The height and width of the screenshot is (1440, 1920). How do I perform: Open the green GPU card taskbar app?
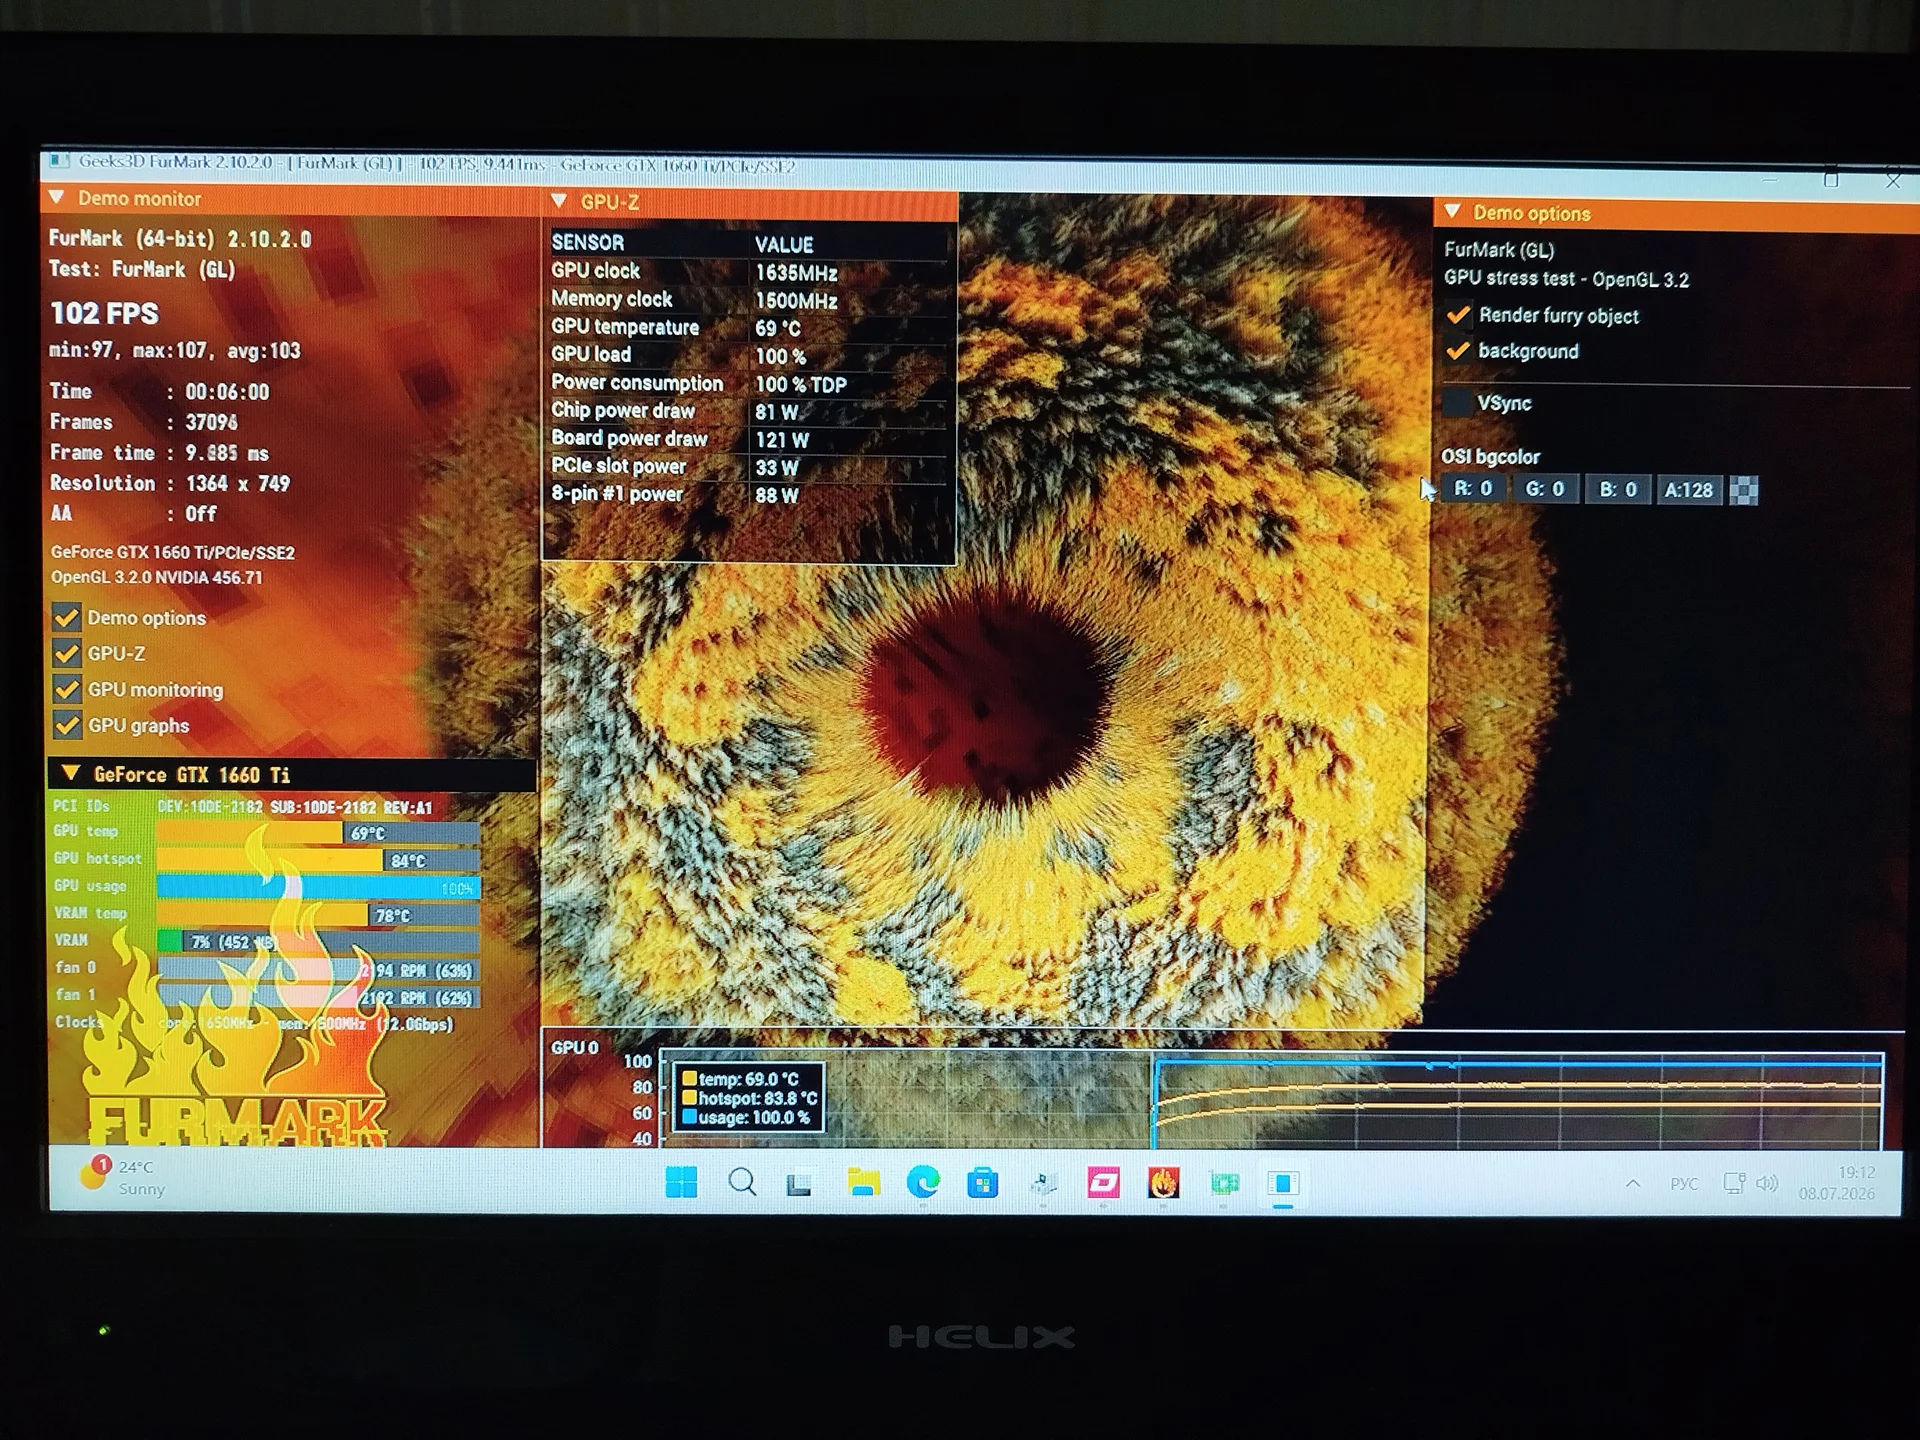click(1224, 1185)
